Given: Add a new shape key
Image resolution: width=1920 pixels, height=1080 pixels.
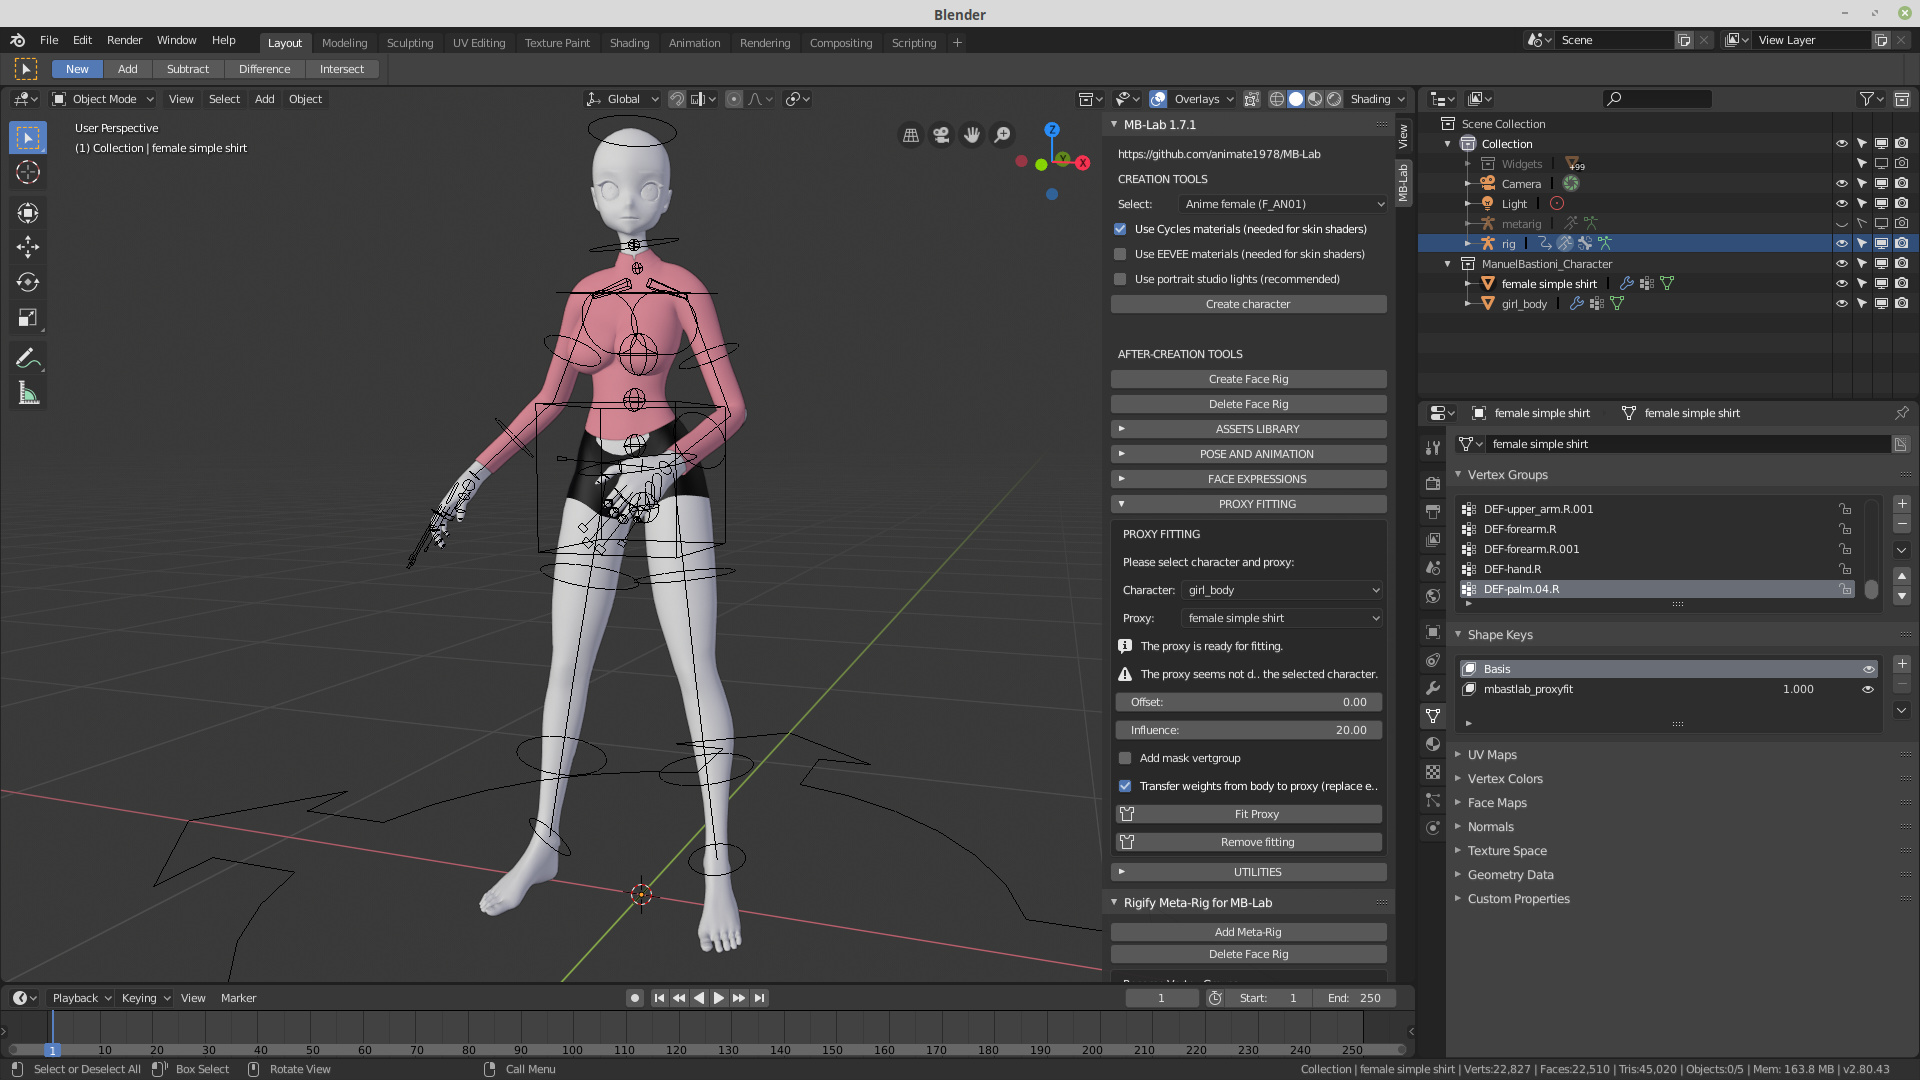Looking at the screenshot, I should (1902, 664).
